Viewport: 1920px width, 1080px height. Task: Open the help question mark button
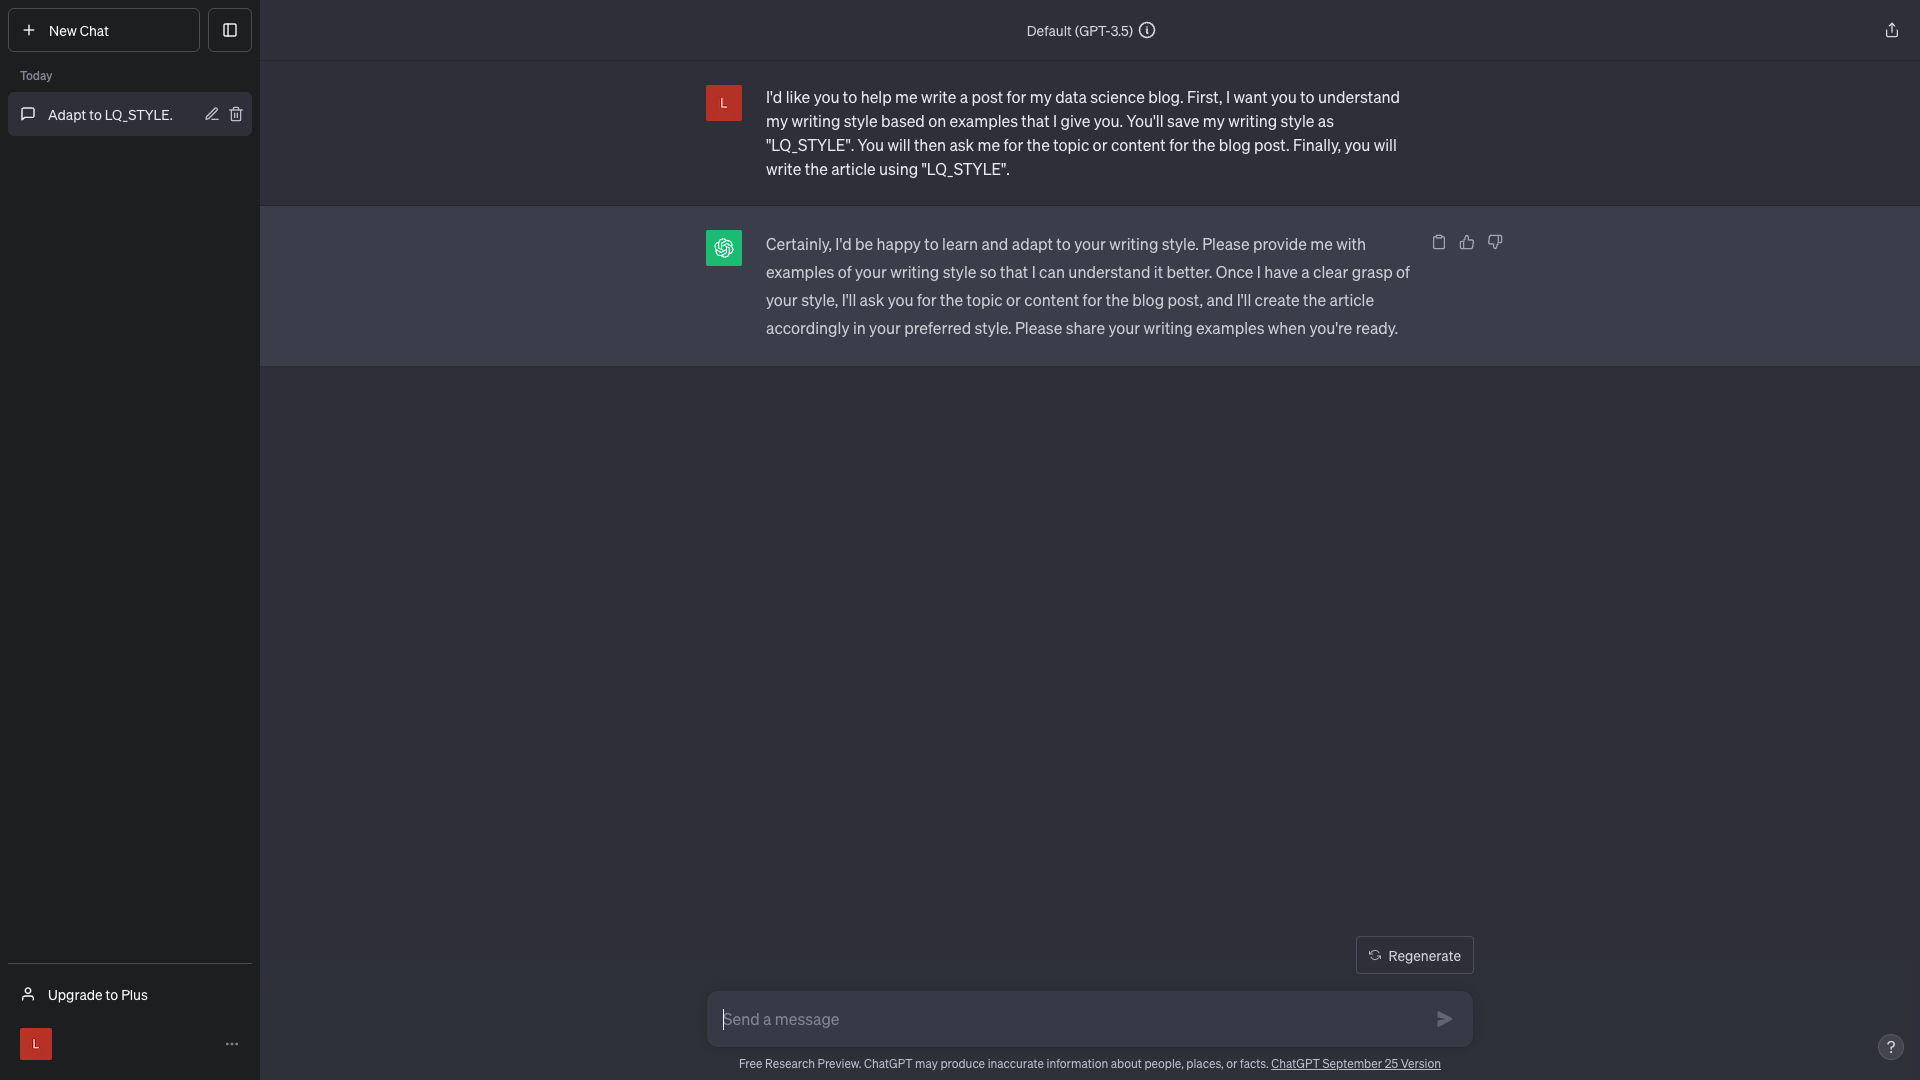[x=1890, y=1046]
